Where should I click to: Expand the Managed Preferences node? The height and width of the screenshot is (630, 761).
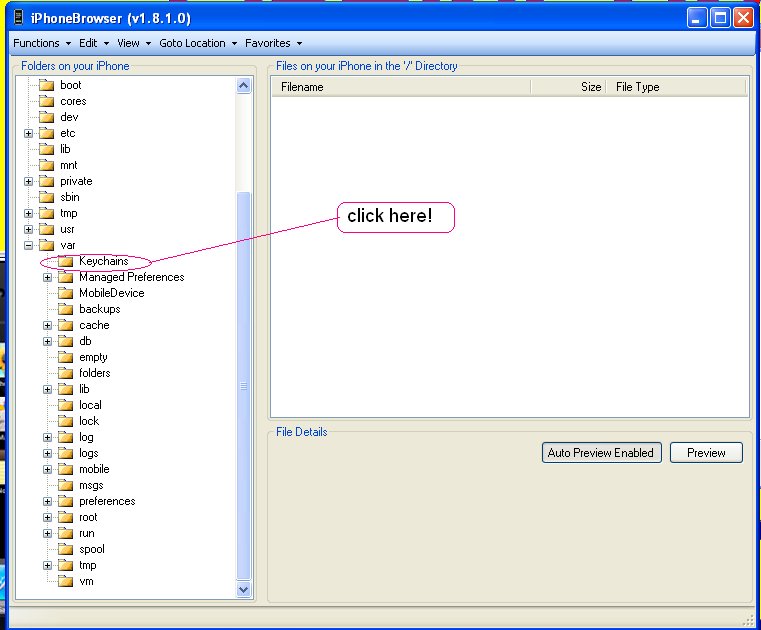tap(48, 278)
